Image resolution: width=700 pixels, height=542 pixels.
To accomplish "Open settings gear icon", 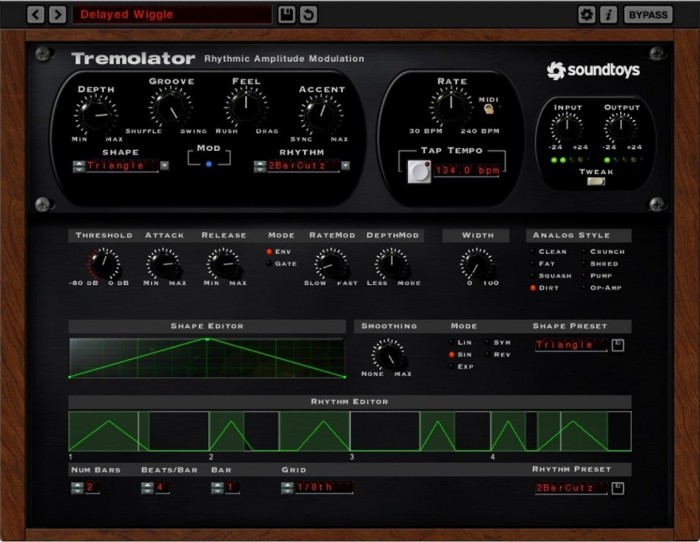I will click(x=587, y=14).
